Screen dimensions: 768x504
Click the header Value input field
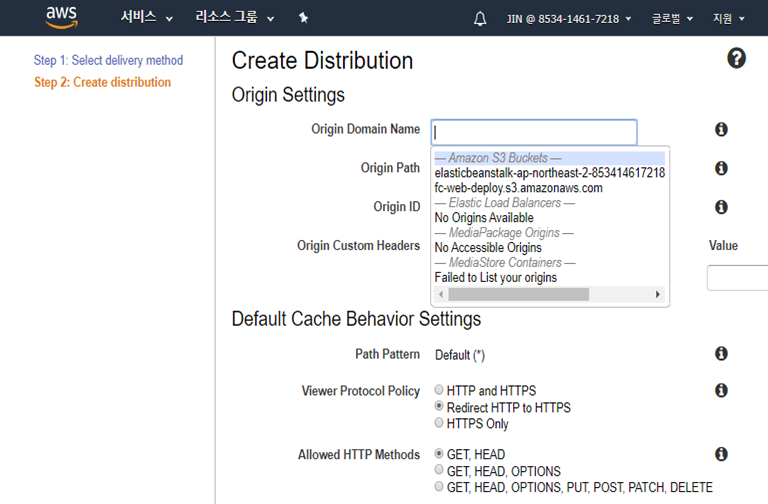click(x=738, y=278)
